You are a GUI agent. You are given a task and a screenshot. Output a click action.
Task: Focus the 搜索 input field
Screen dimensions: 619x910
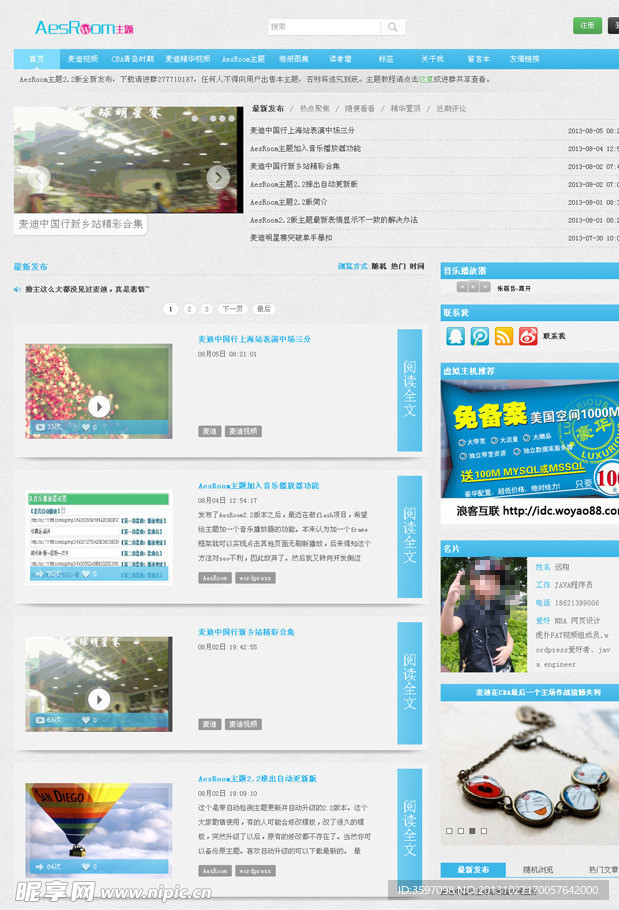point(324,27)
